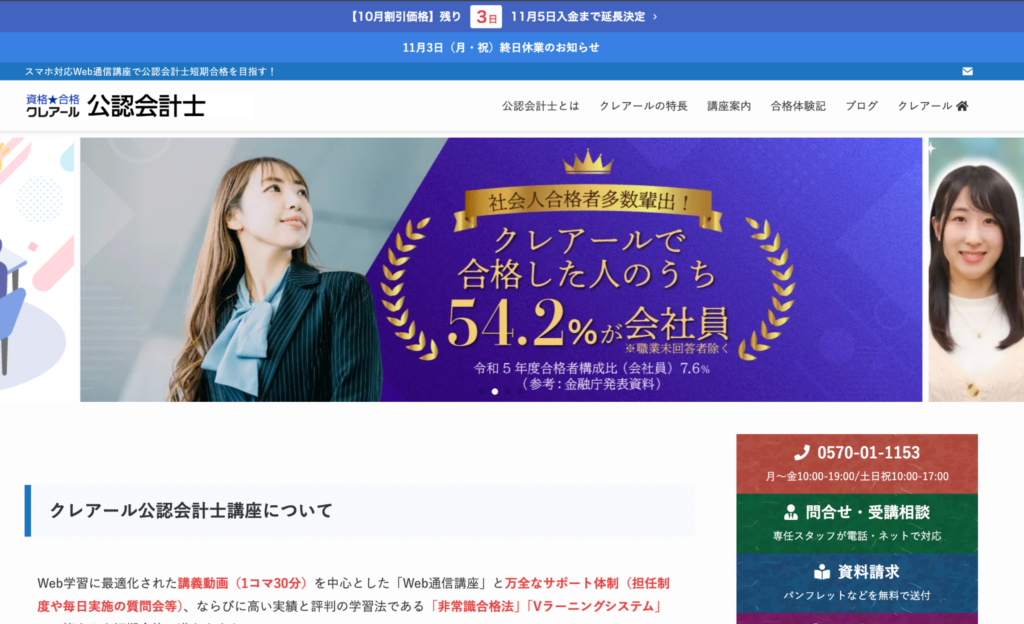
Task: Click the book icon on 資料請求
Action: click(x=822, y=572)
